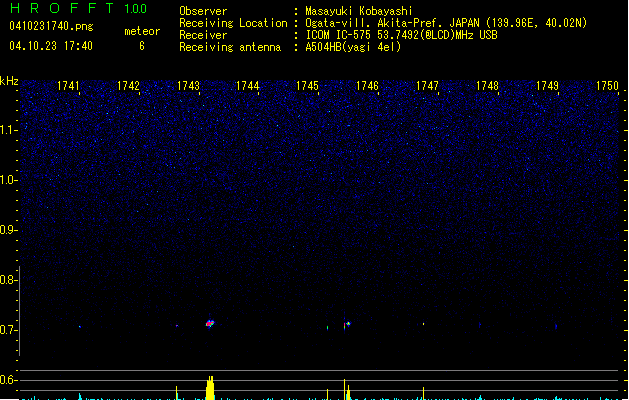The height and width of the screenshot is (400, 629).
Task: Click the meteor count label
Action: [x=142, y=31]
